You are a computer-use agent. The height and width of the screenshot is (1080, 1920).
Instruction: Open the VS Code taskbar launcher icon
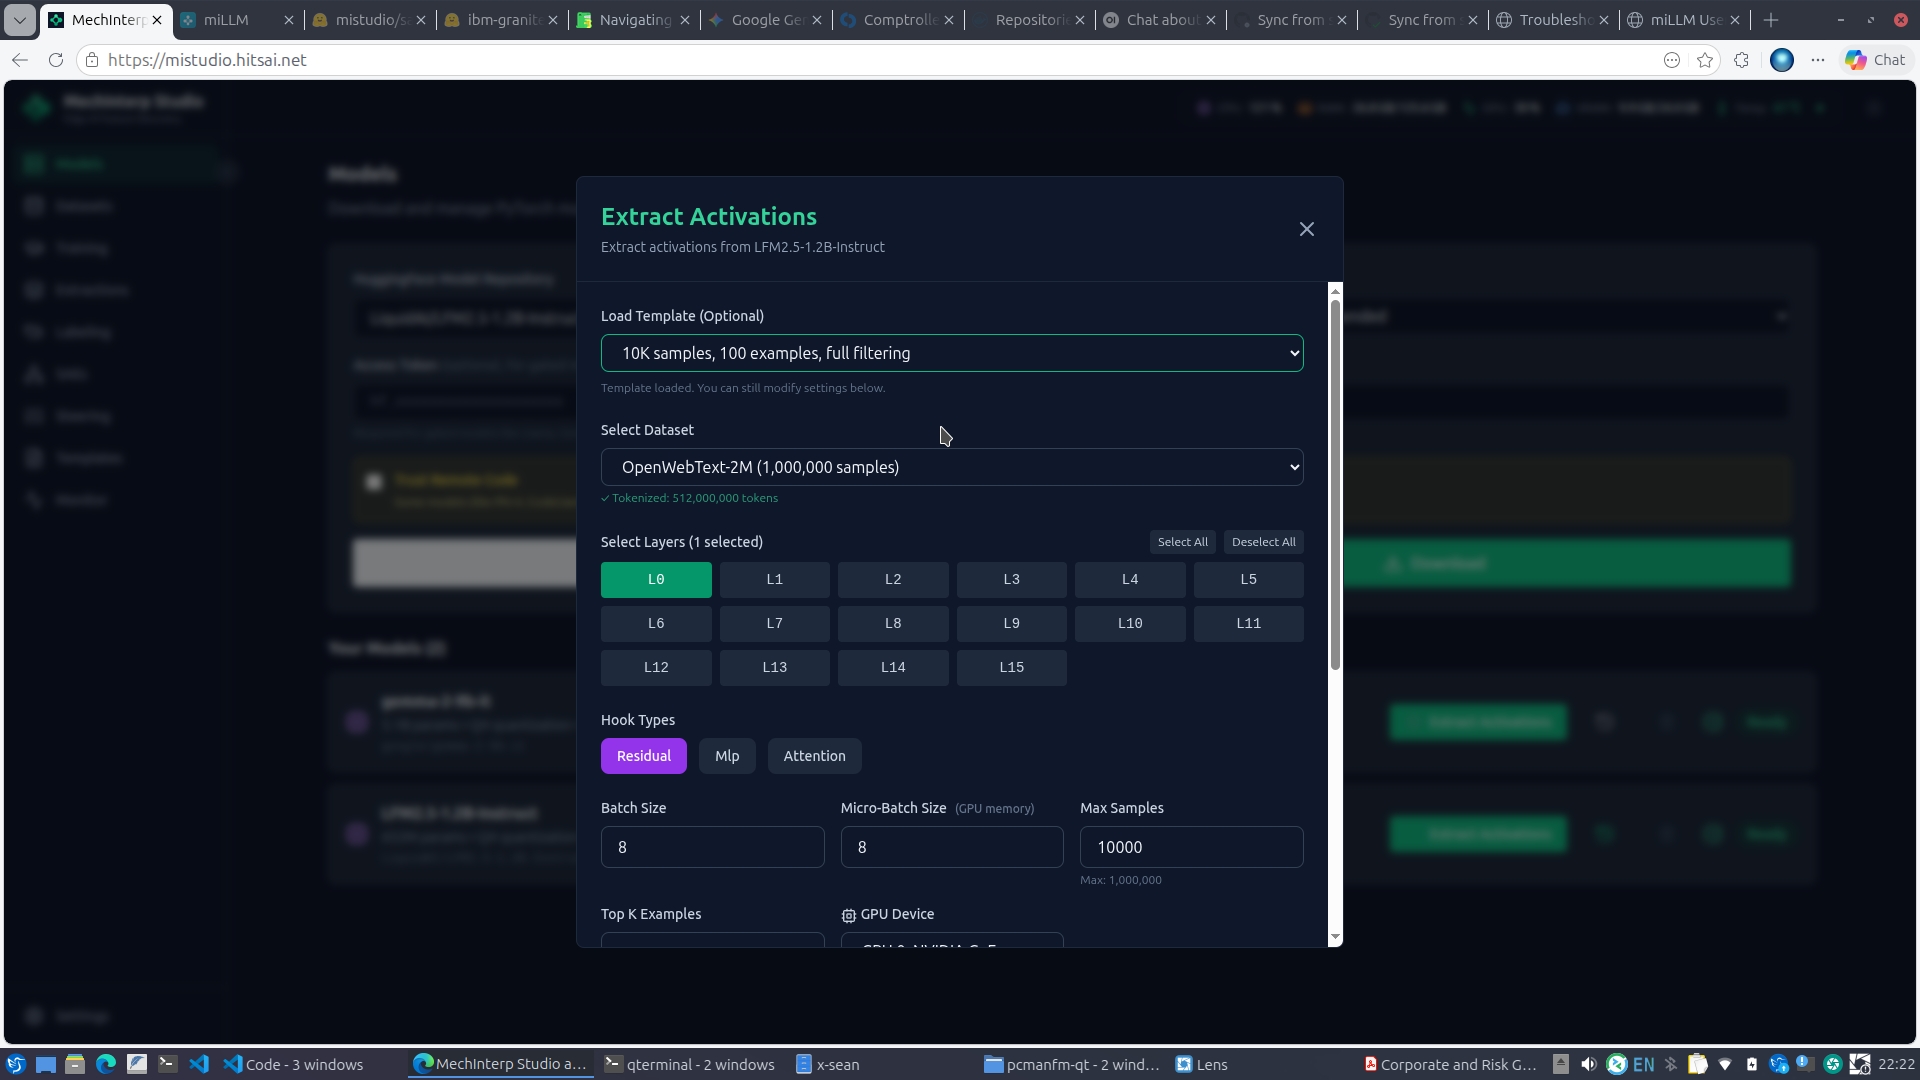click(x=199, y=1064)
